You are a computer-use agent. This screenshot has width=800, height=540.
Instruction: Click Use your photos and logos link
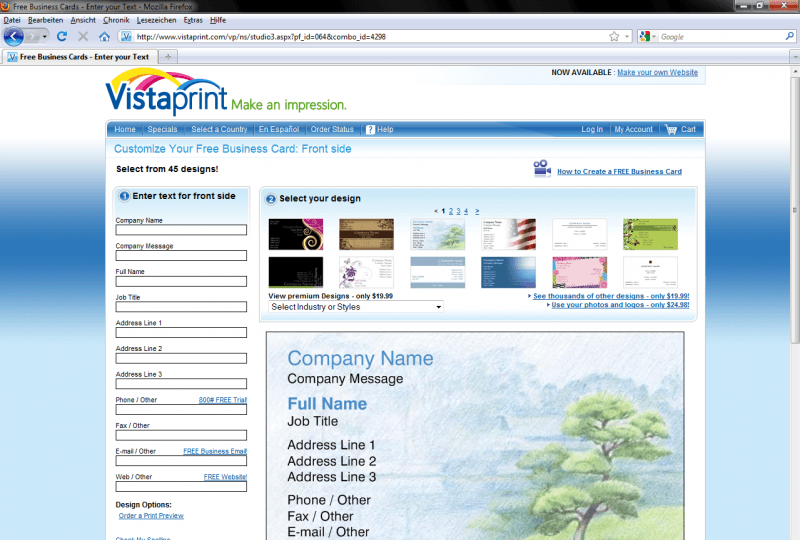click(x=620, y=305)
